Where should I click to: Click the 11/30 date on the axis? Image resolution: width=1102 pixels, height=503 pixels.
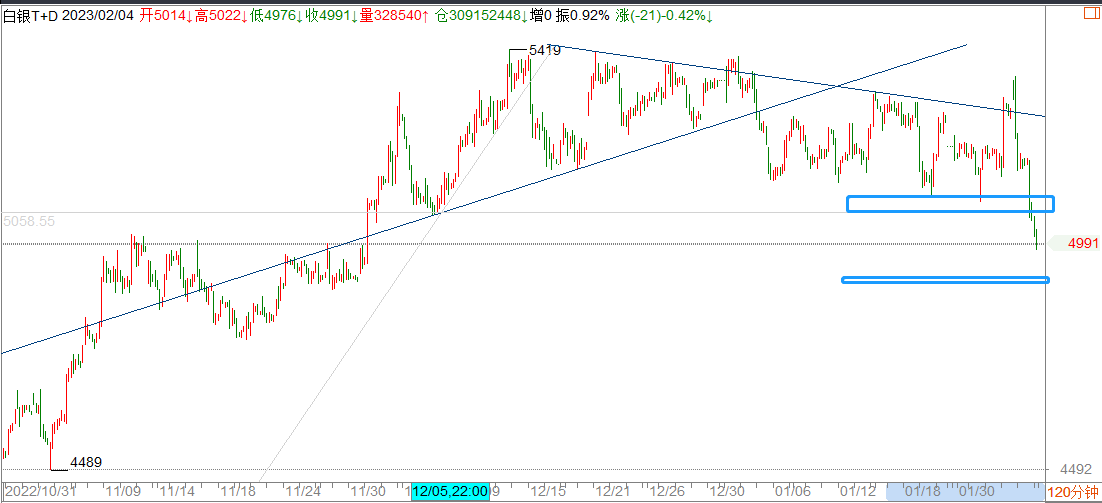tap(368, 490)
